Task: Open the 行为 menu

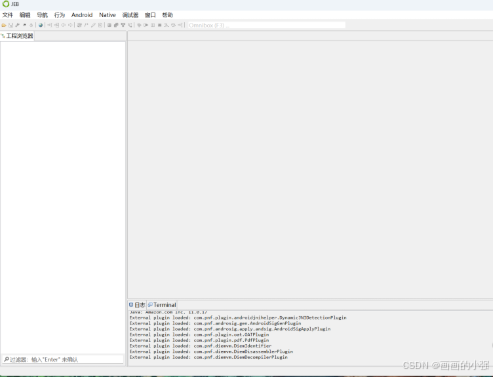Action: (59, 15)
